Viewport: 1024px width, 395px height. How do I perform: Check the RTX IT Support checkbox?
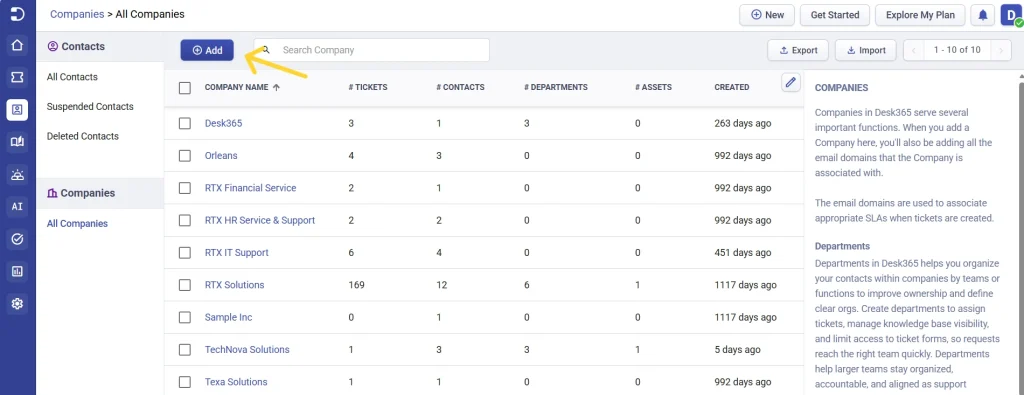(185, 253)
